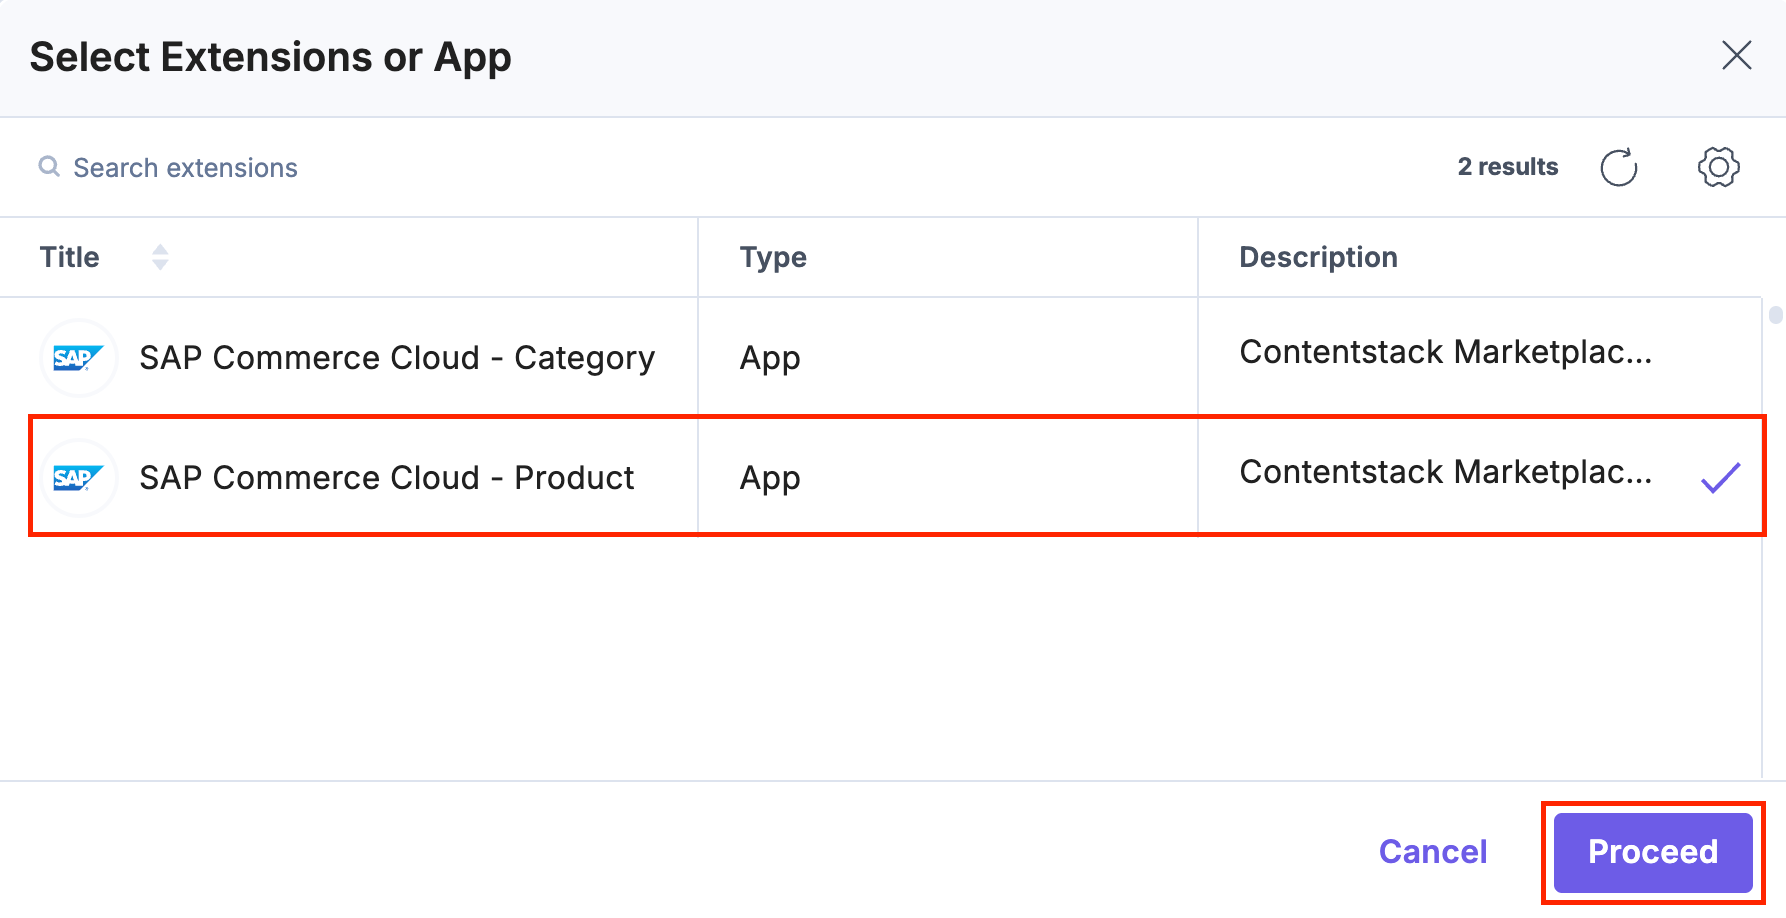Image resolution: width=1786 pixels, height=918 pixels.
Task: Open the table settings gear icon
Action: tap(1718, 167)
